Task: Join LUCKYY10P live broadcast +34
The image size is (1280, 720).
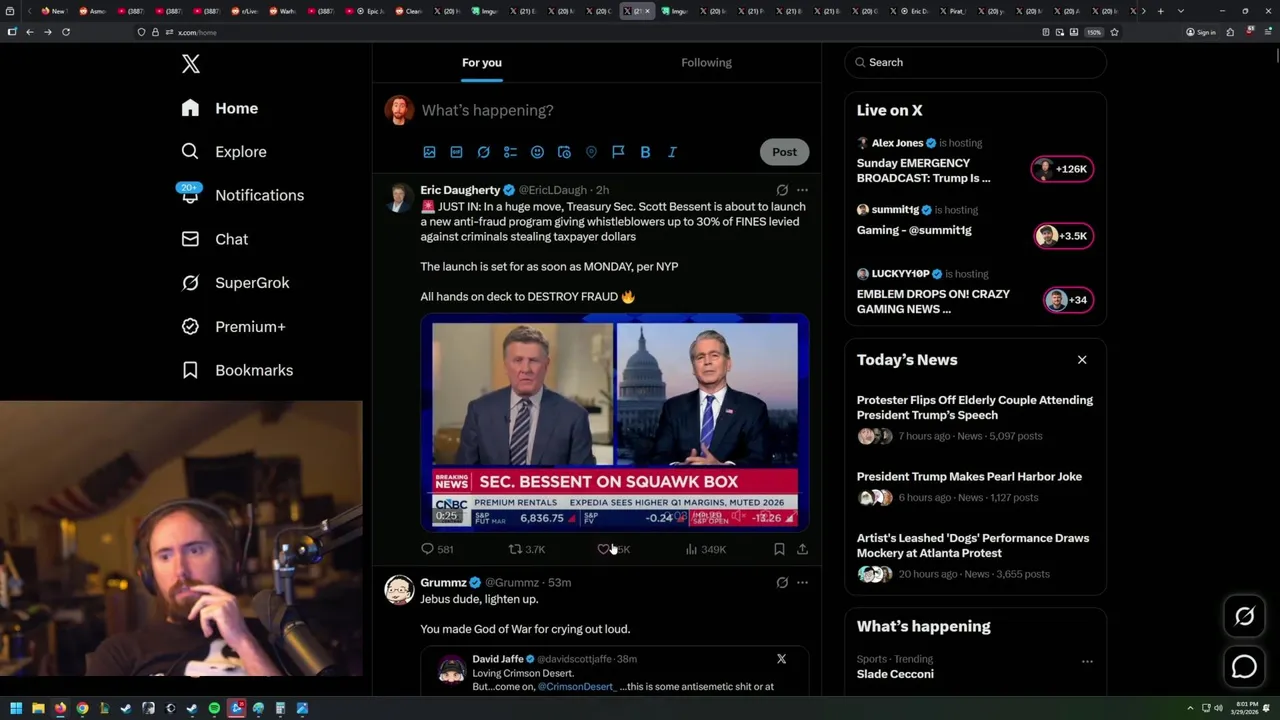Action: click(x=1068, y=300)
